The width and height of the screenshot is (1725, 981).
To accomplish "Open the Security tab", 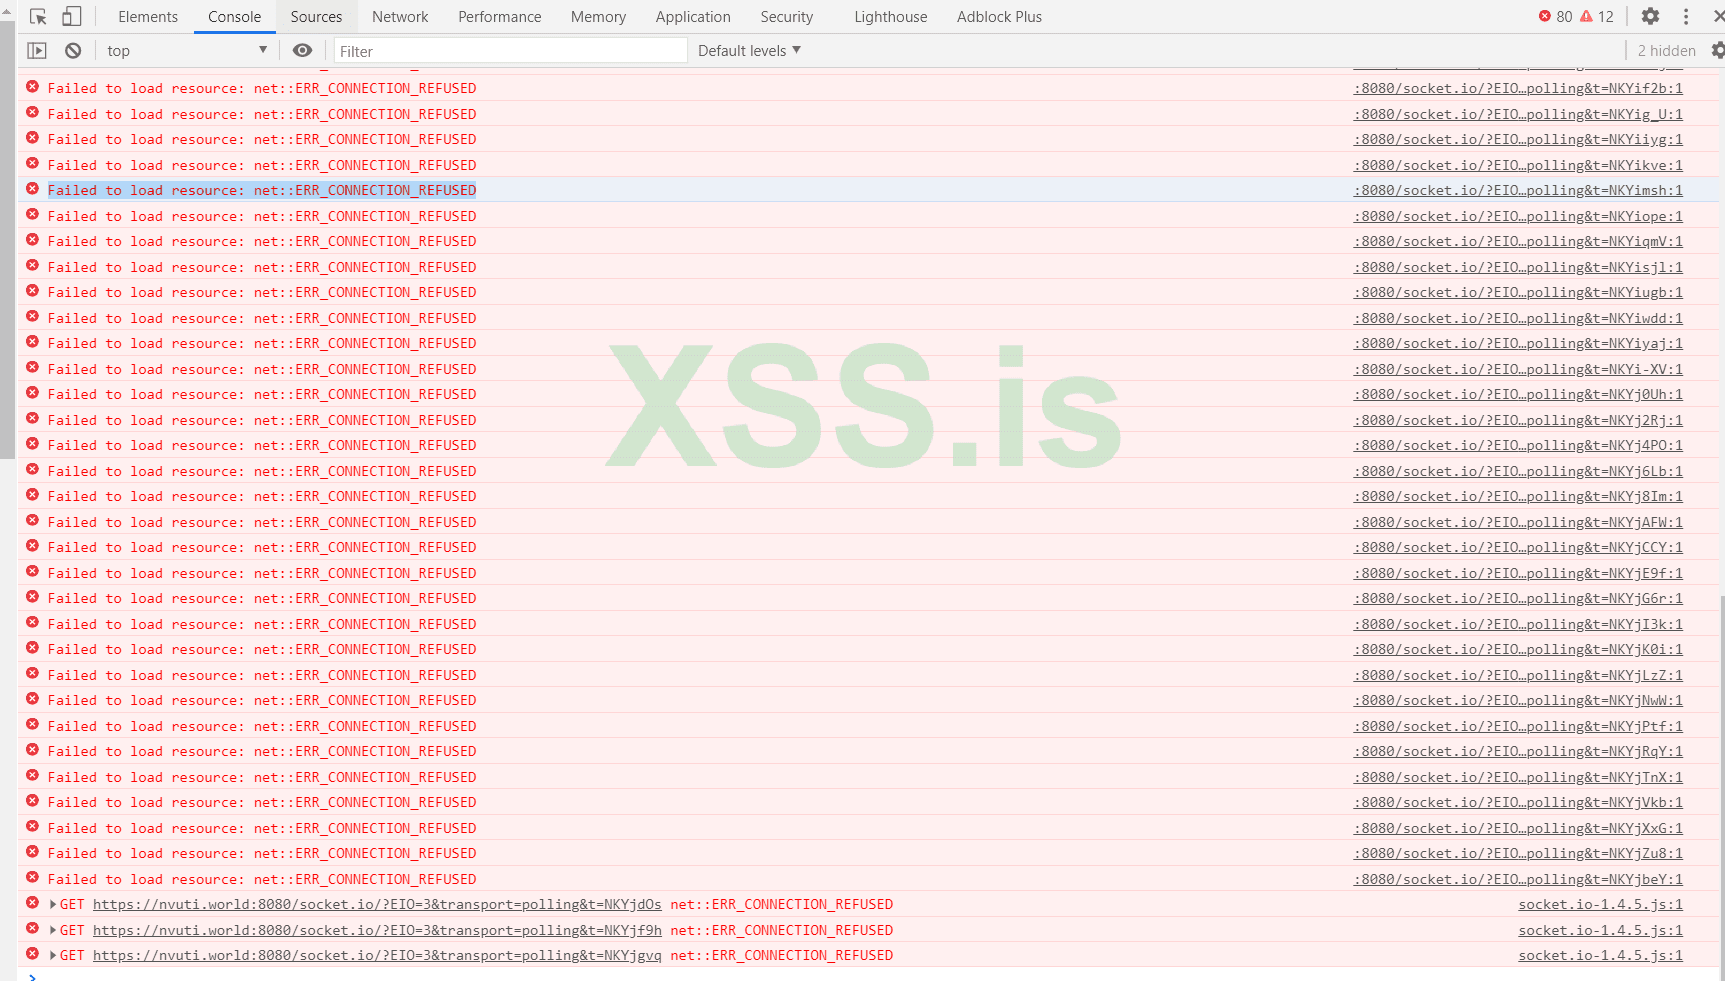I will point(787,17).
